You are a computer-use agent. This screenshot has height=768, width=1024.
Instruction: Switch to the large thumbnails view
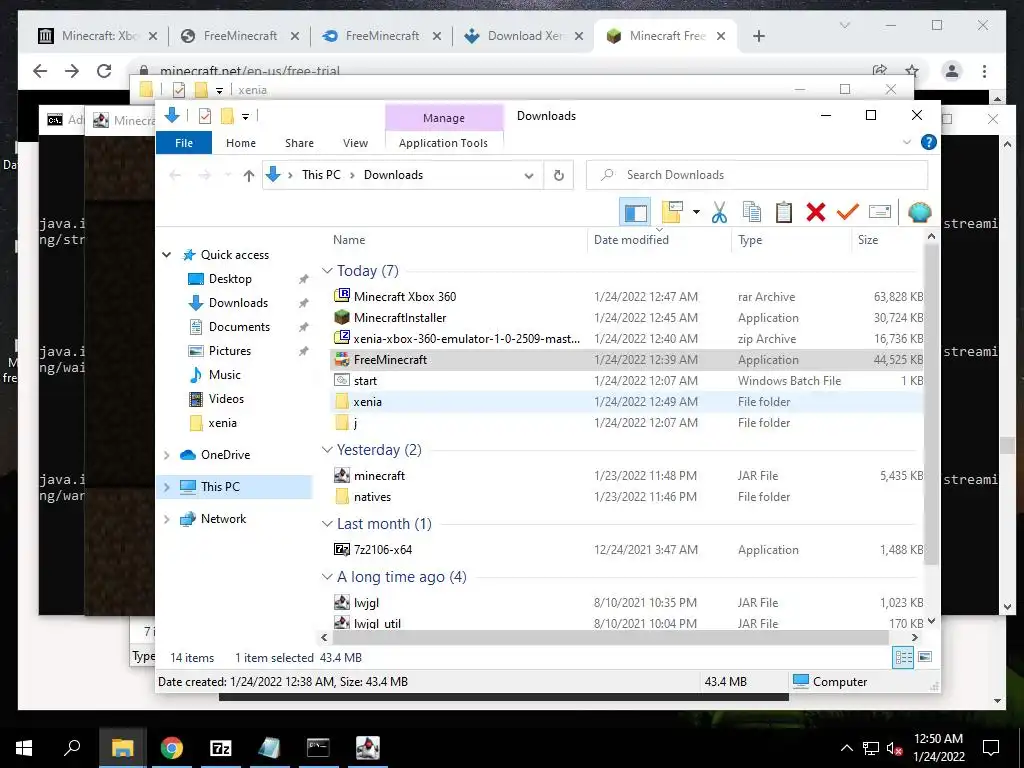925,657
